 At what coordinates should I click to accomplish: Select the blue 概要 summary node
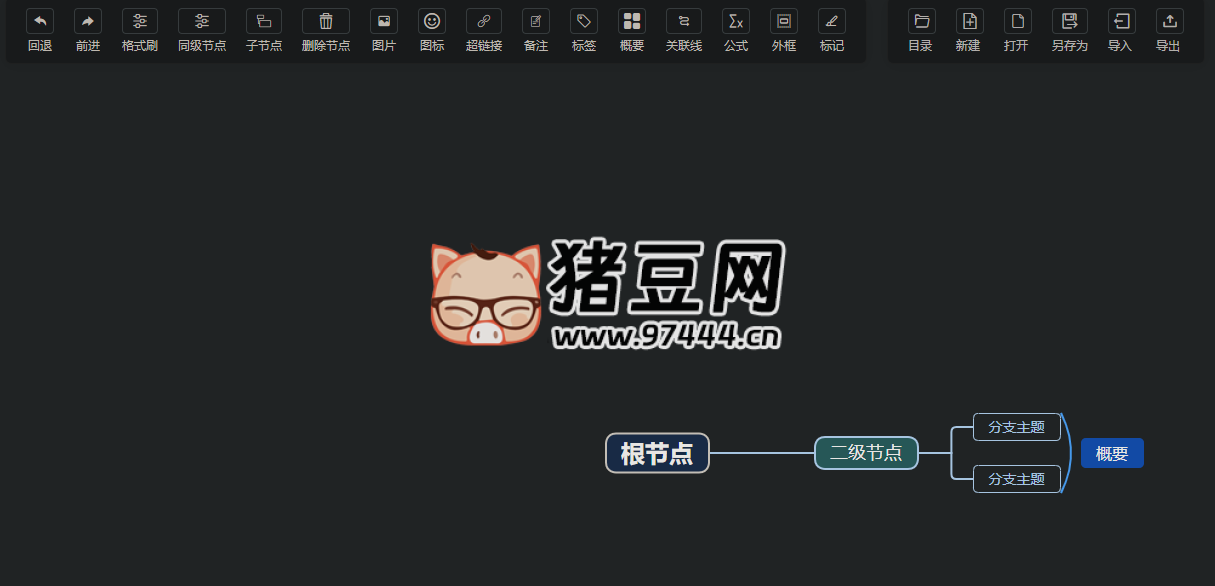(x=1112, y=453)
